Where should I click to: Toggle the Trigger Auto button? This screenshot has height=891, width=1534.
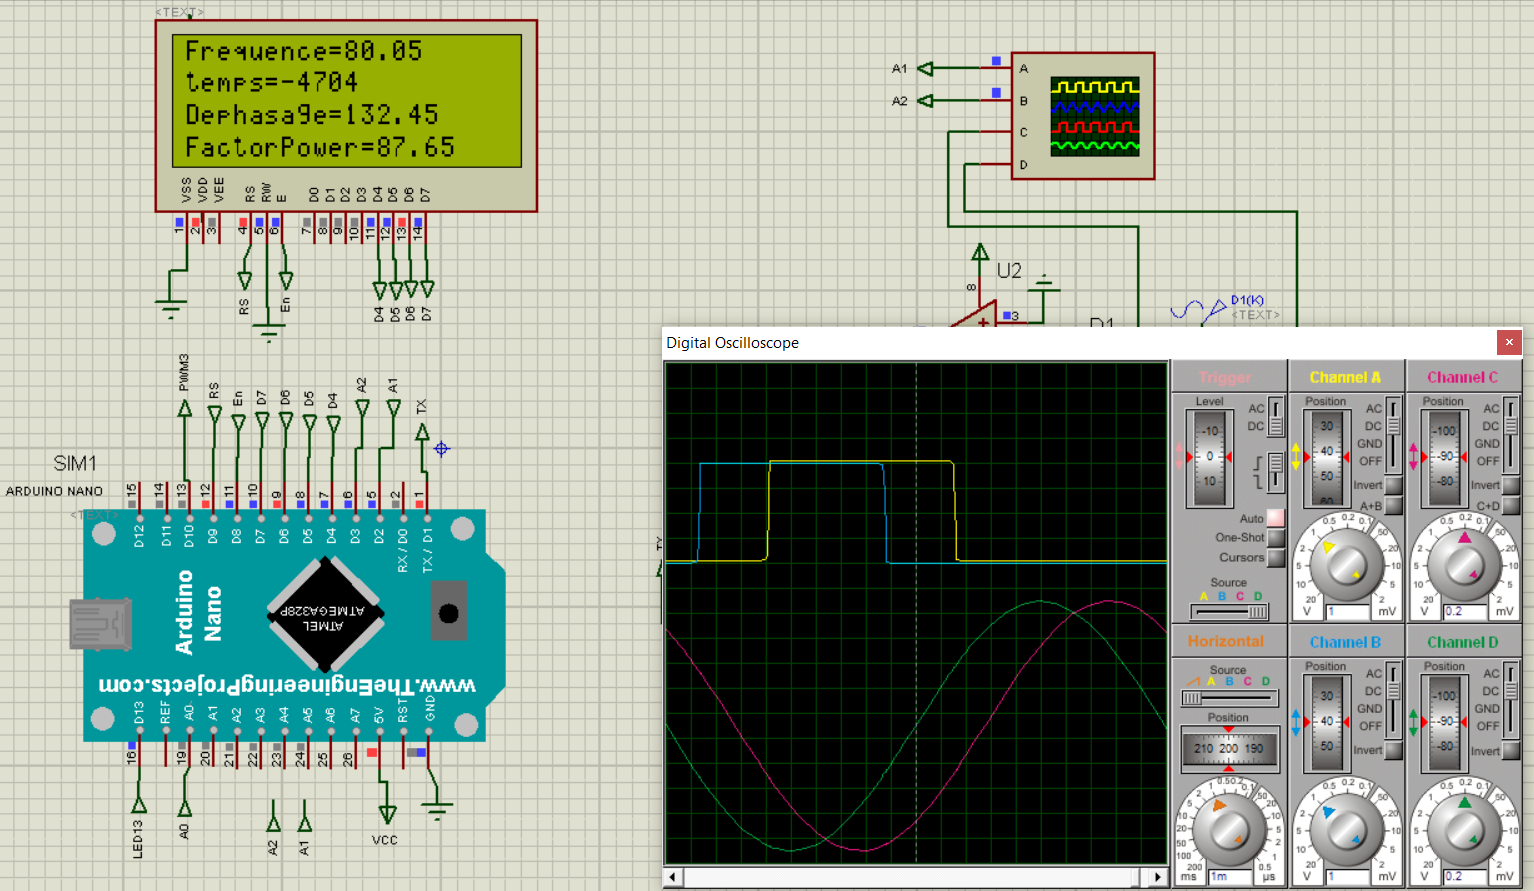[x=1275, y=518]
